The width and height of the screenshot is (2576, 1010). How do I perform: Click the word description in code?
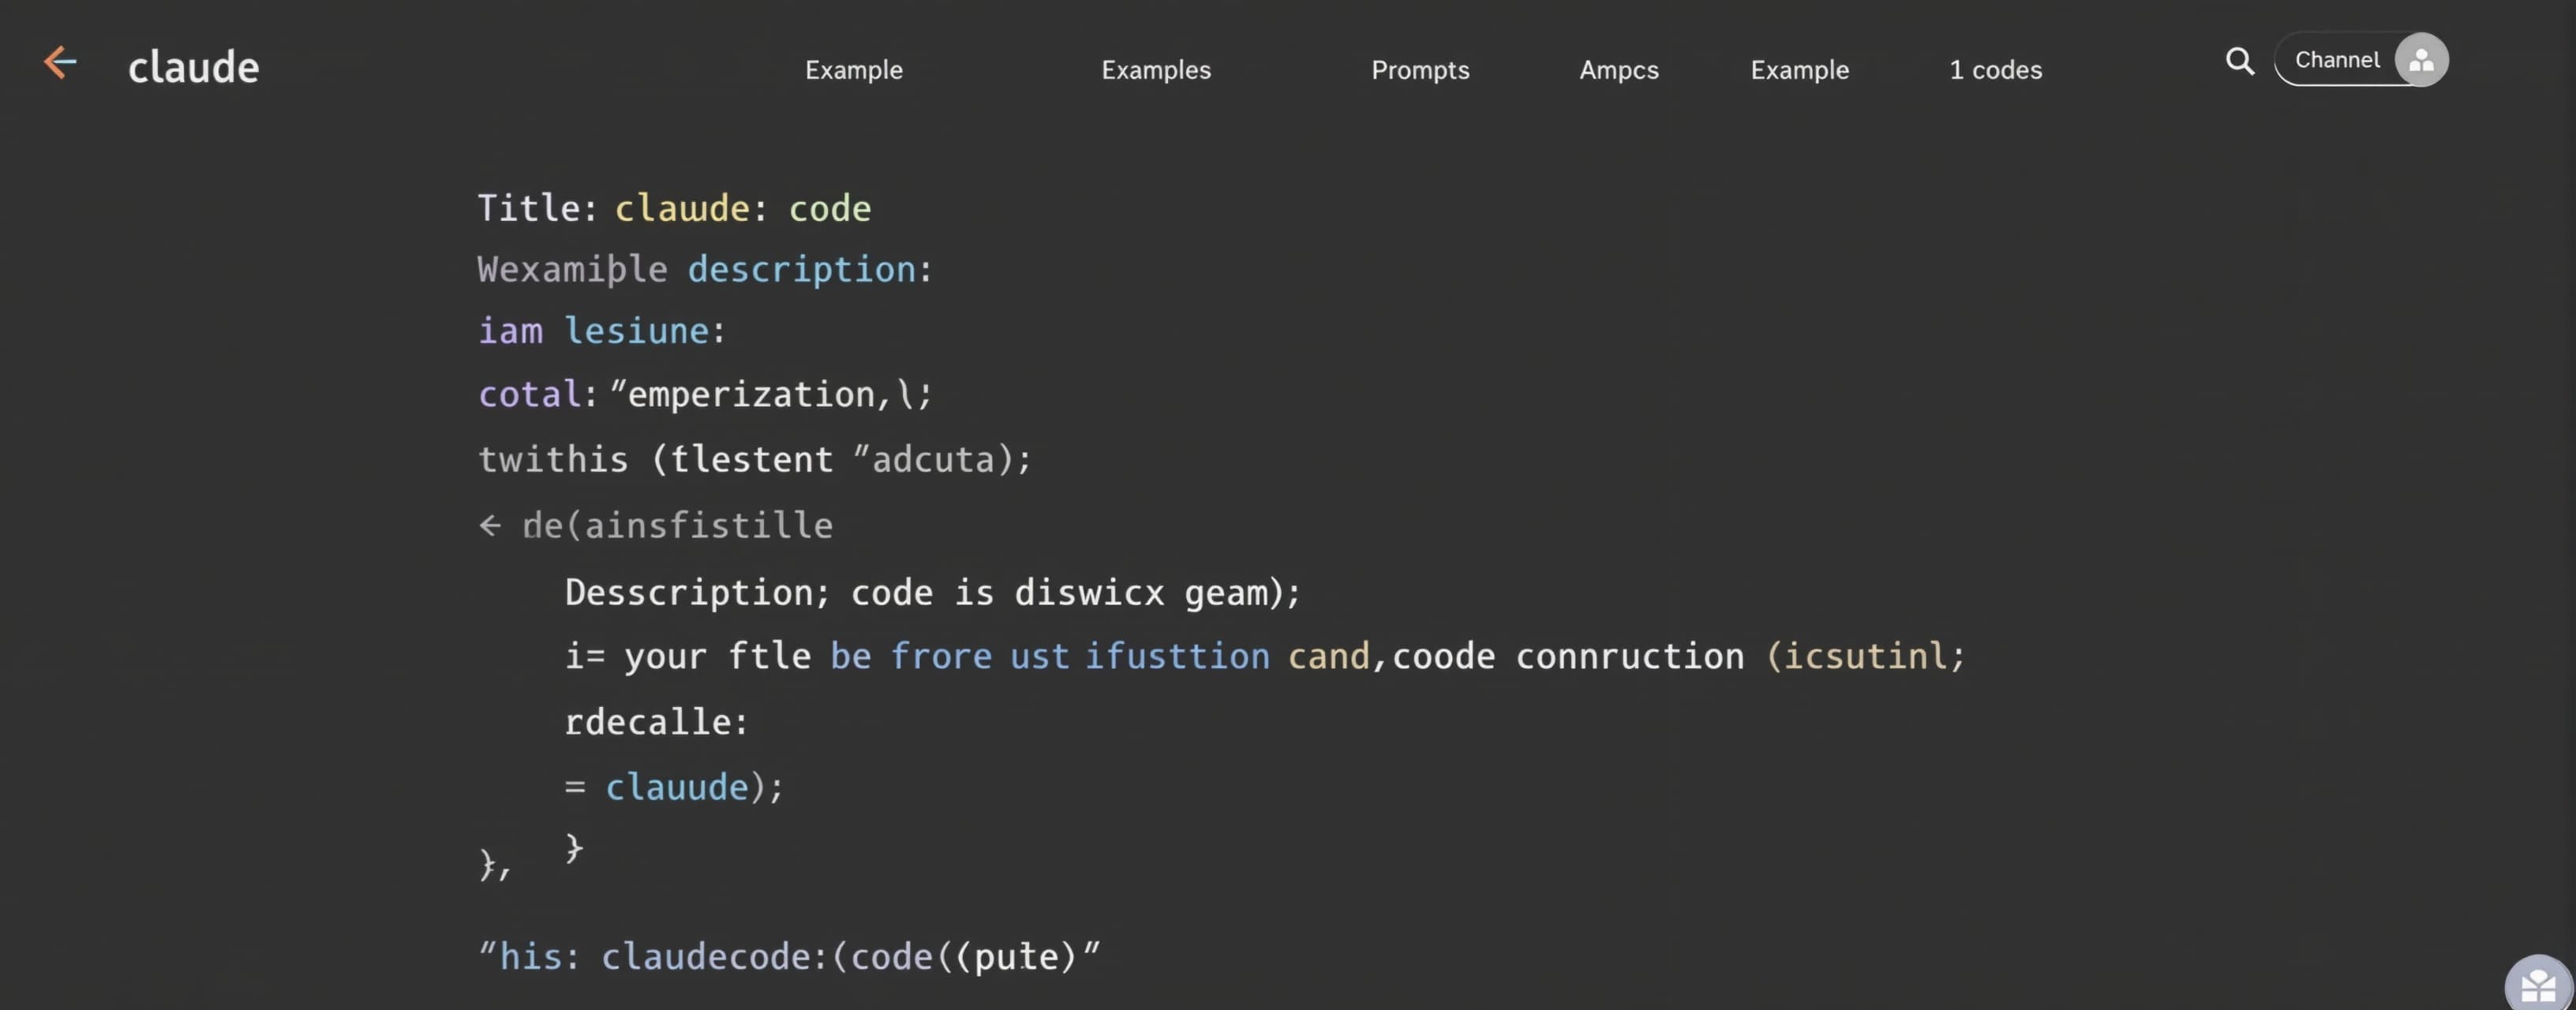click(x=801, y=269)
